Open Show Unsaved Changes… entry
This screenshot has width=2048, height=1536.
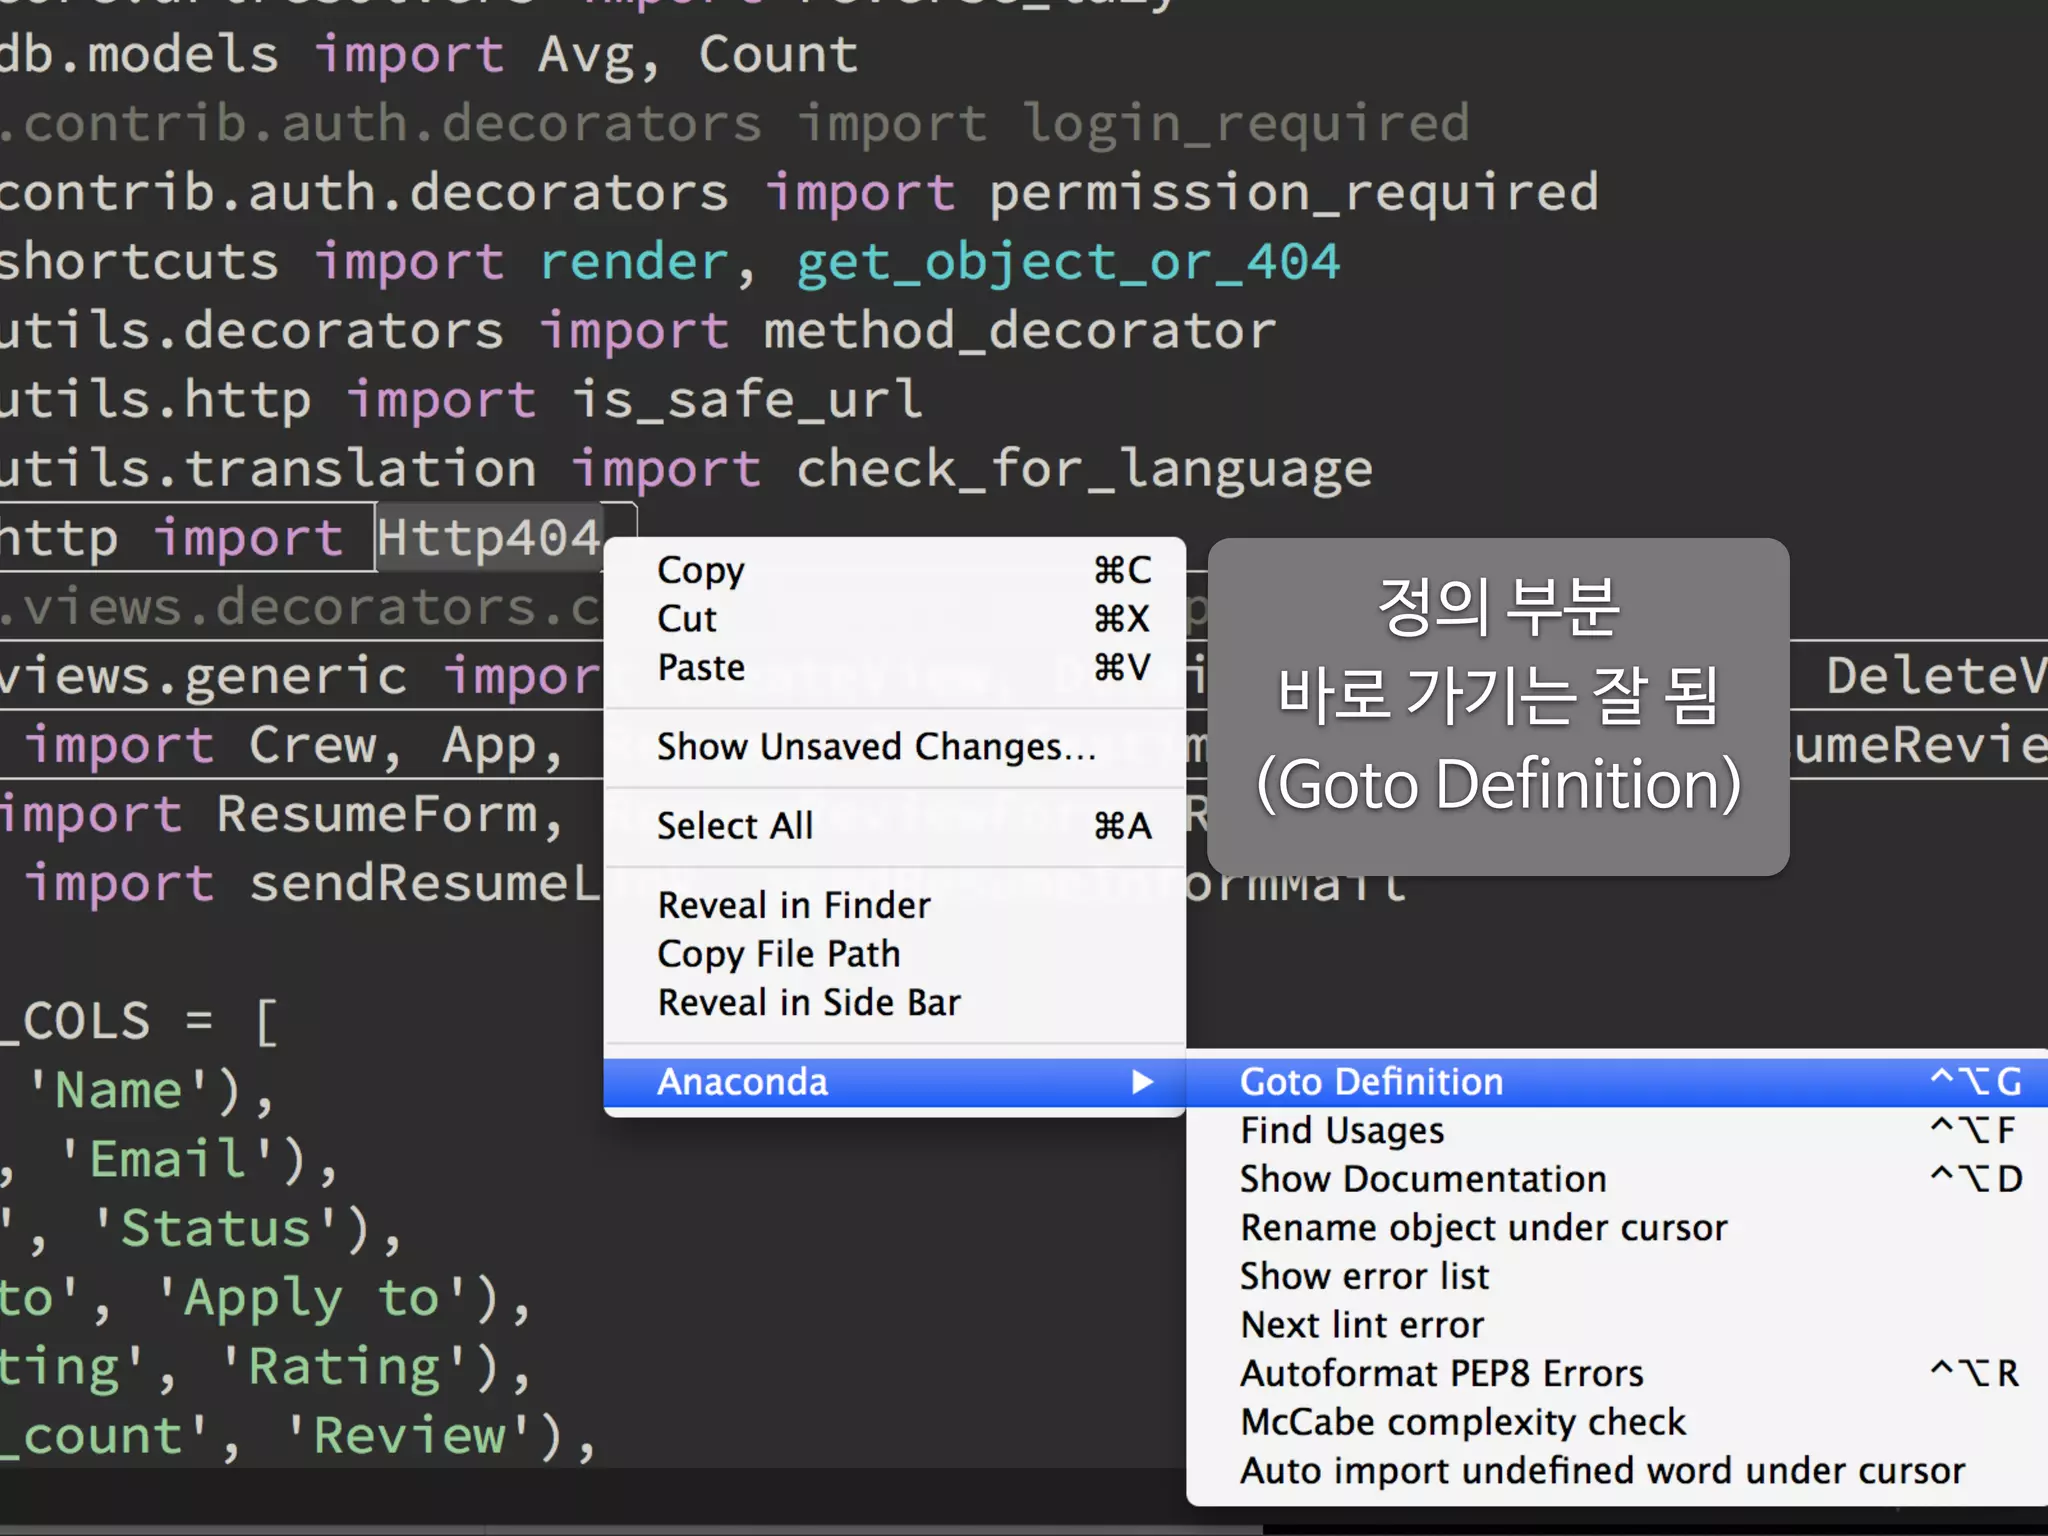click(x=895, y=747)
